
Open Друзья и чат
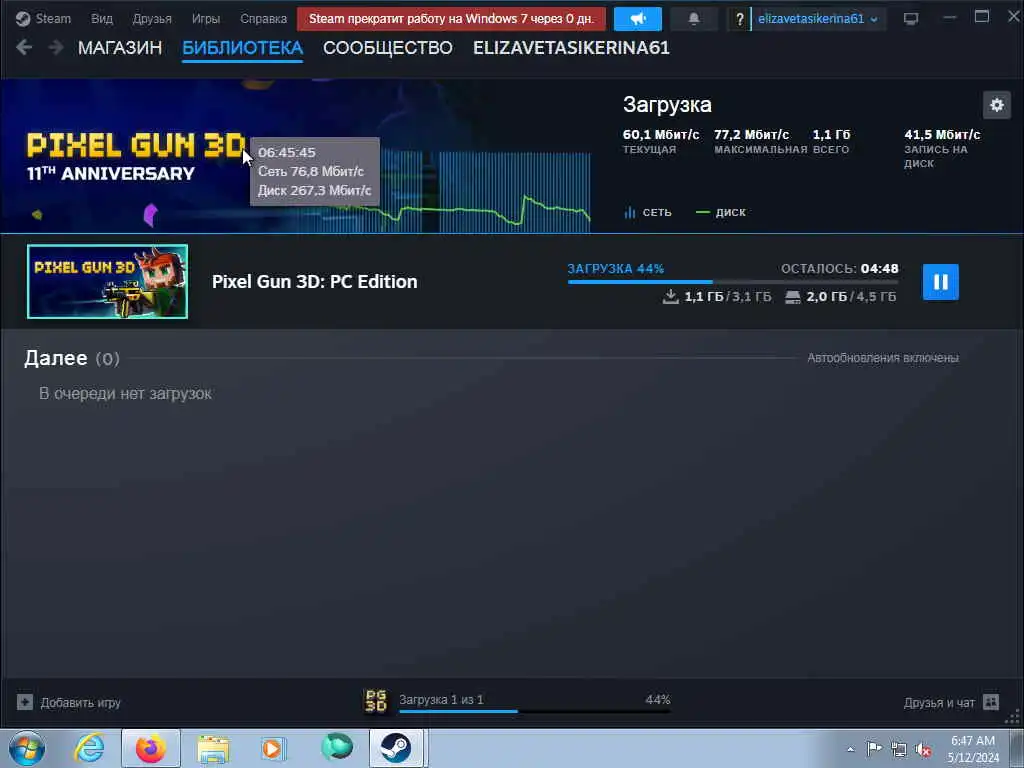(939, 703)
